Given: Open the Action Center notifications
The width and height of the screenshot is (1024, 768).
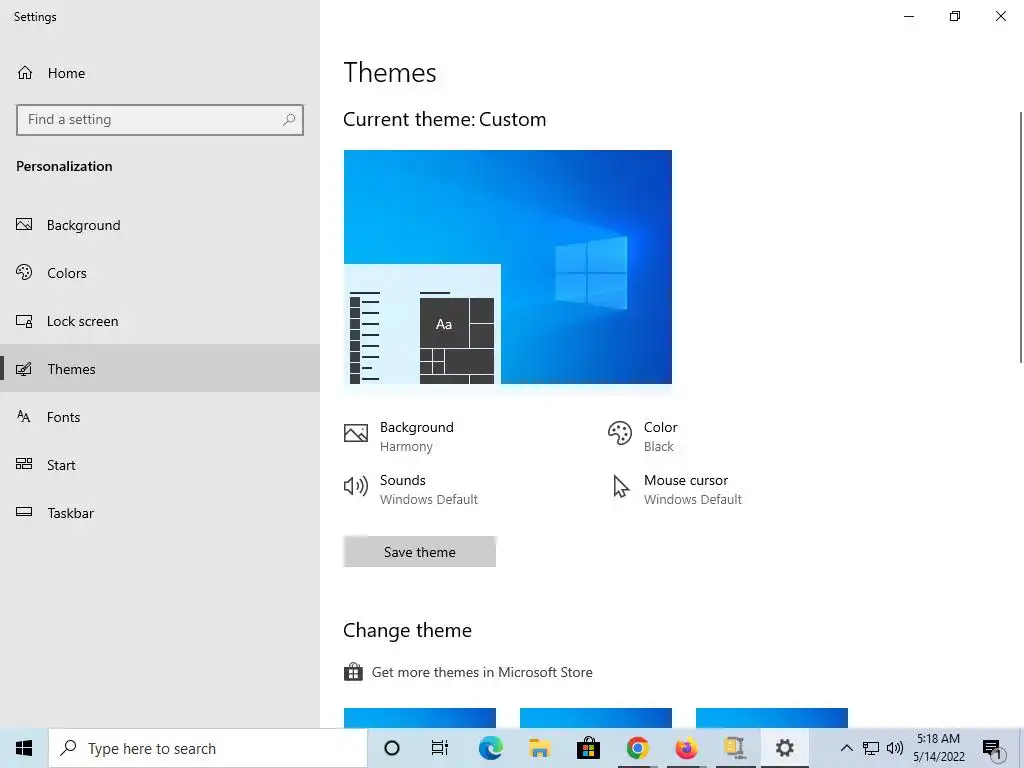Looking at the screenshot, I should coord(992,748).
